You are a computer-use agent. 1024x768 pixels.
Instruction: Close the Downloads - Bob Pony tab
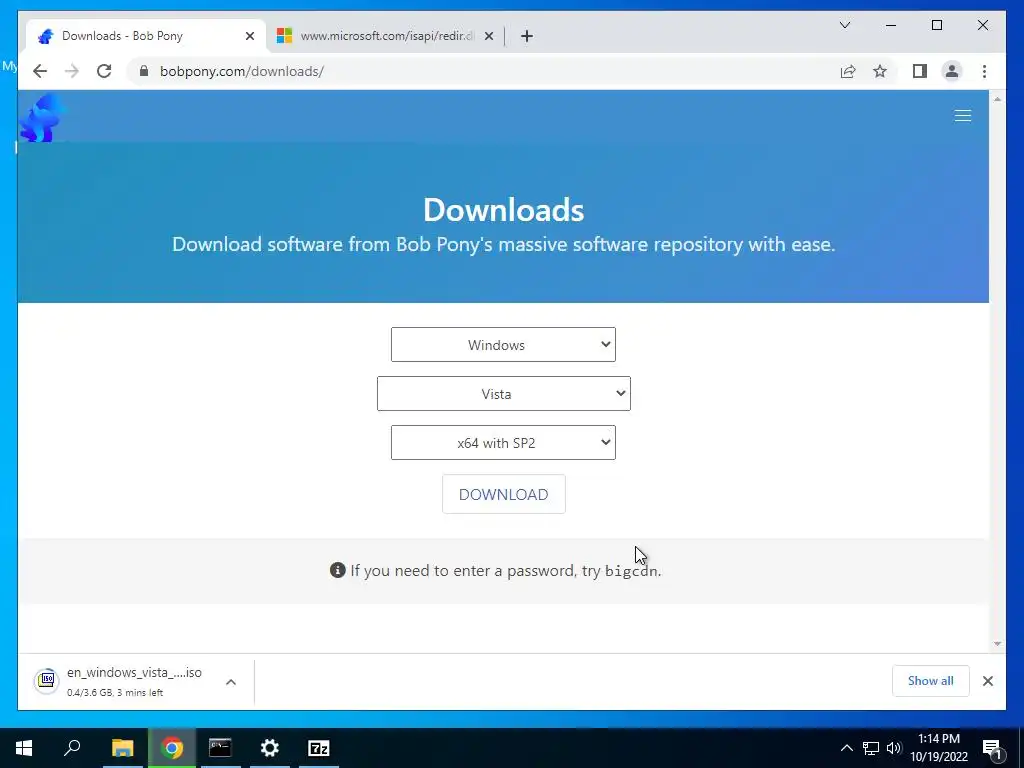point(249,36)
